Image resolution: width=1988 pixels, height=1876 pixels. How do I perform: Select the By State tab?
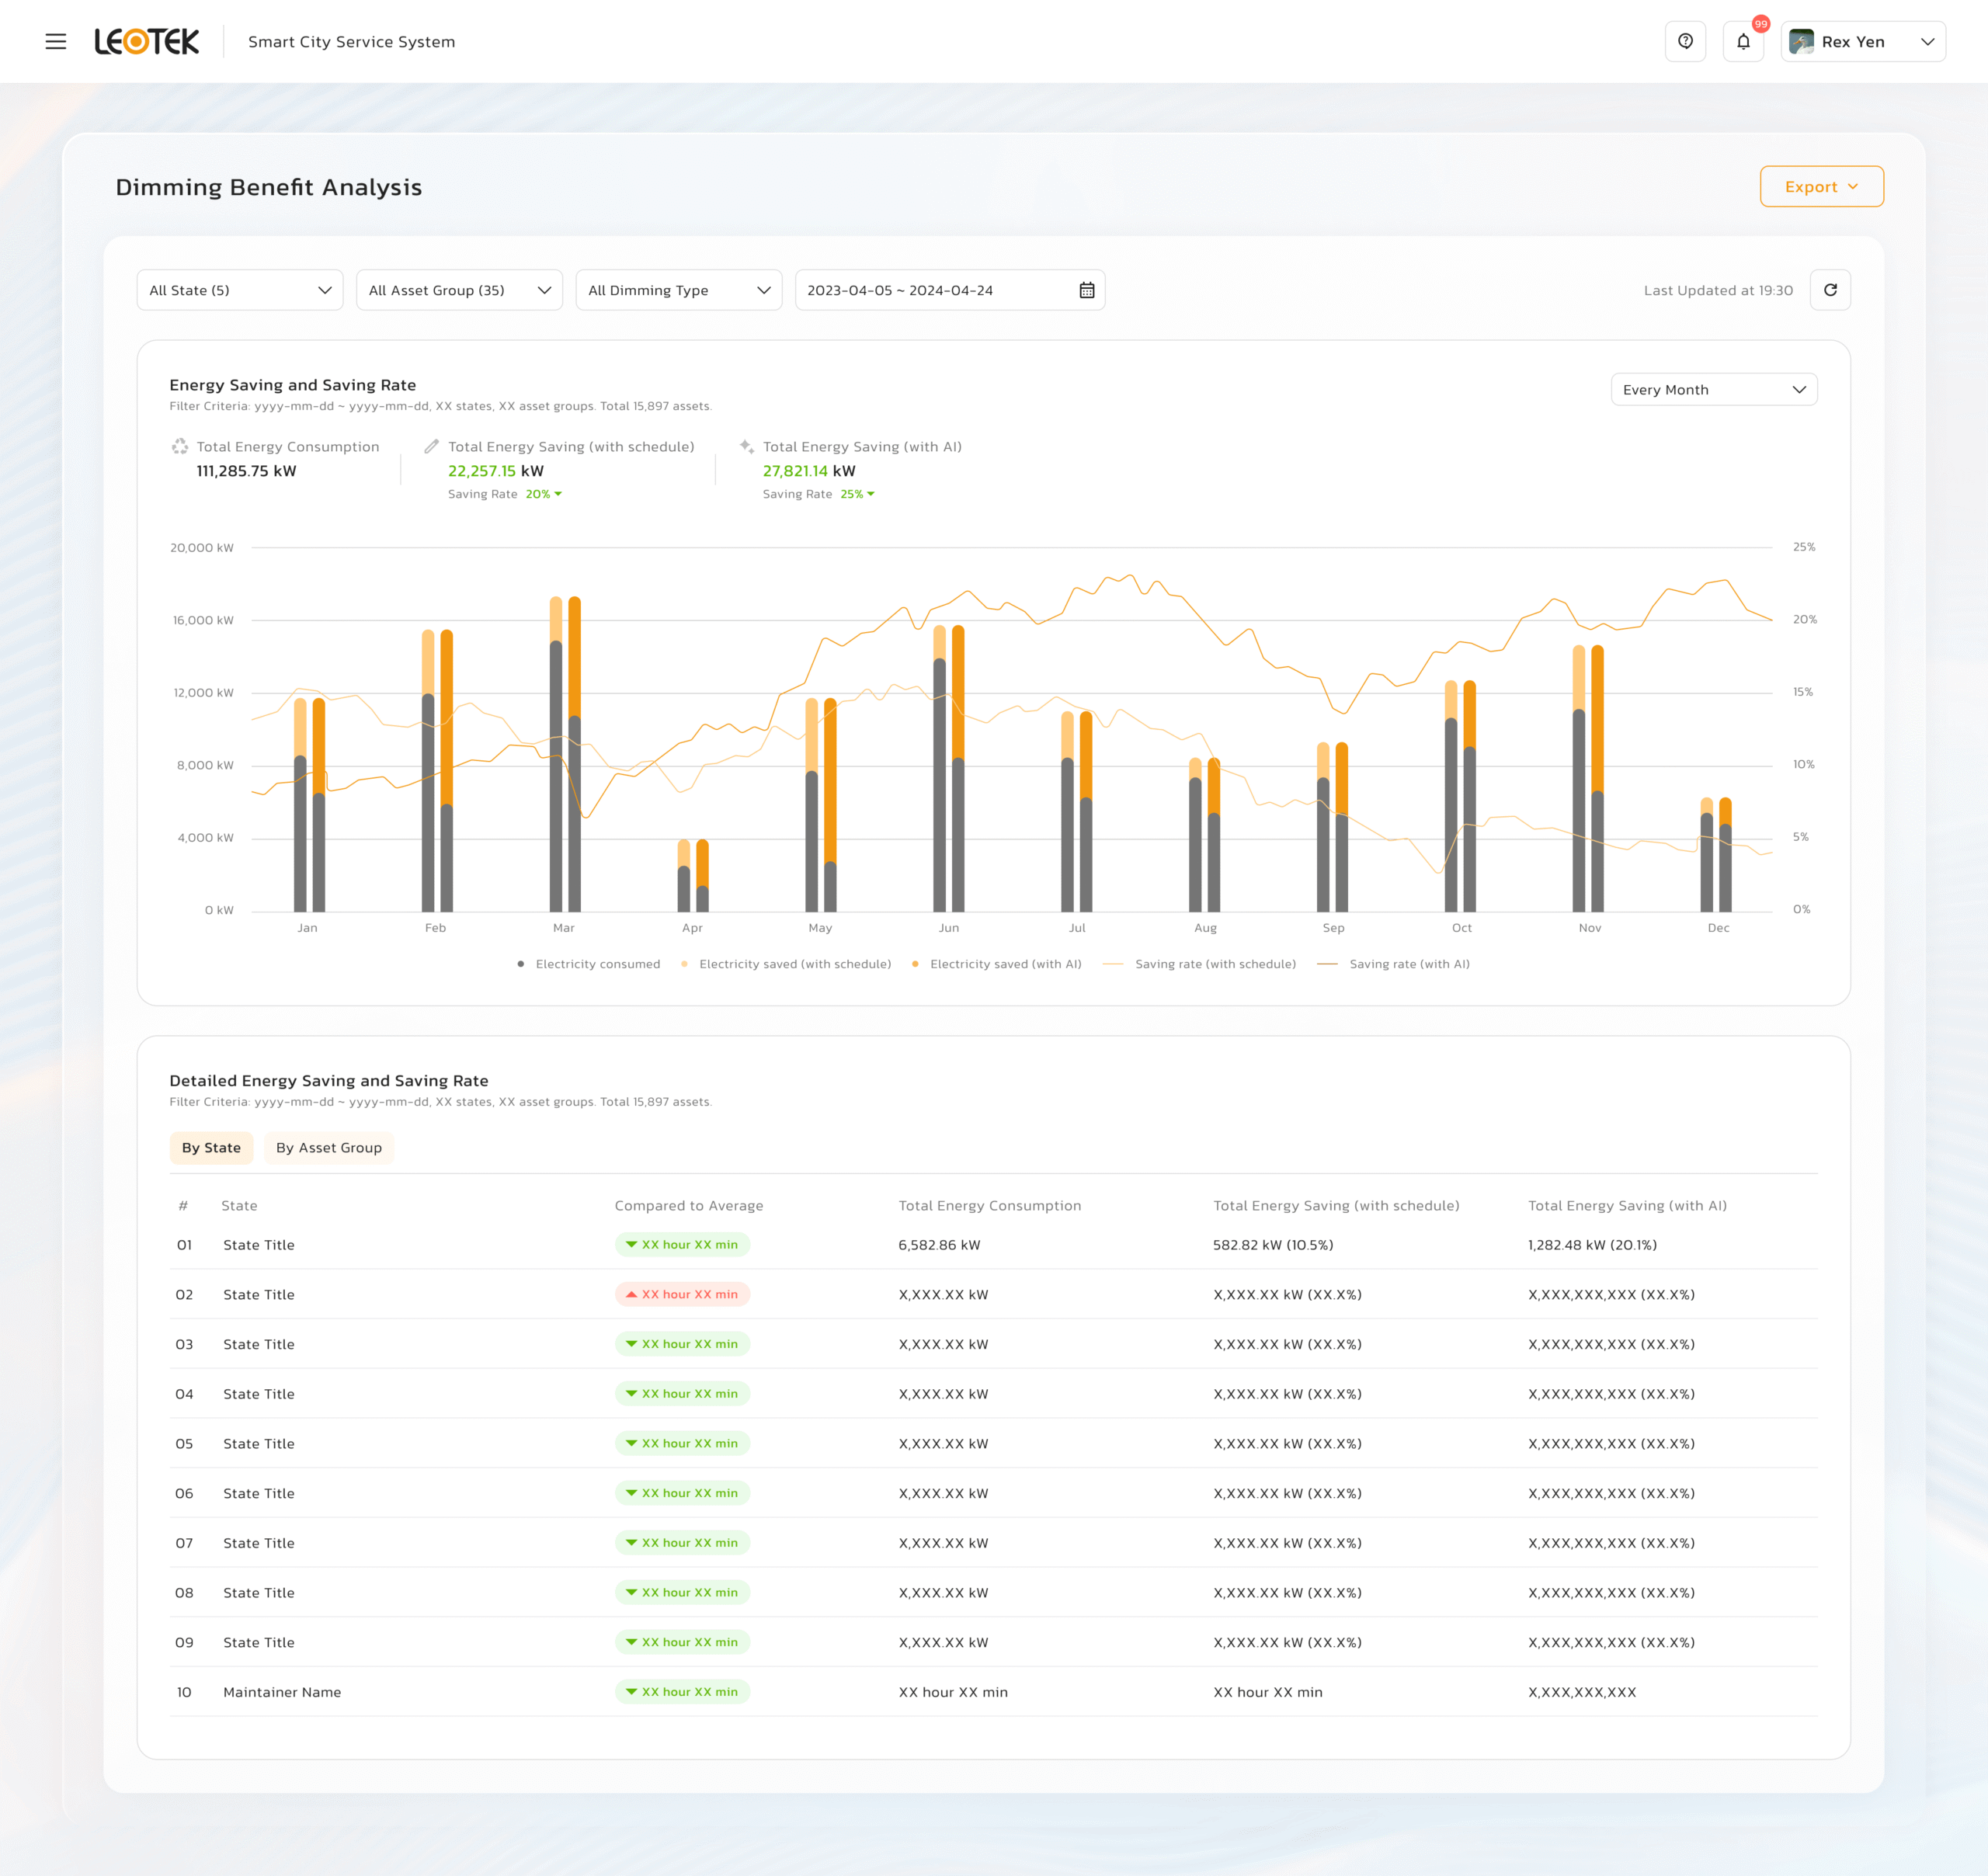tap(212, 1147)
